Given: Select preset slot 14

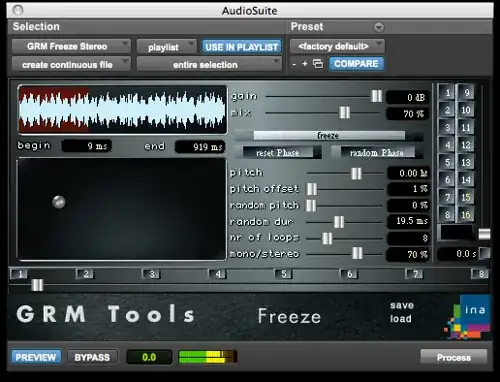Looking at the screenshot, I should pos(466,180).
